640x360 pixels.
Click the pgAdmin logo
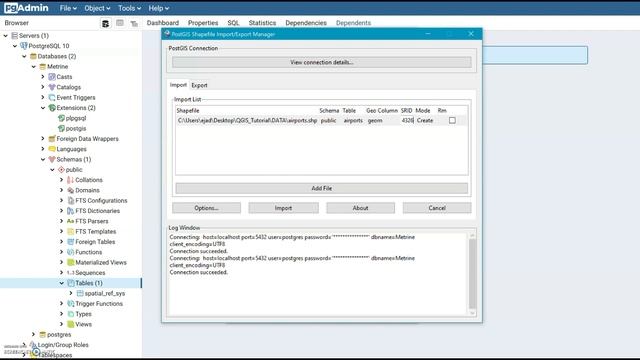[26, 8]
